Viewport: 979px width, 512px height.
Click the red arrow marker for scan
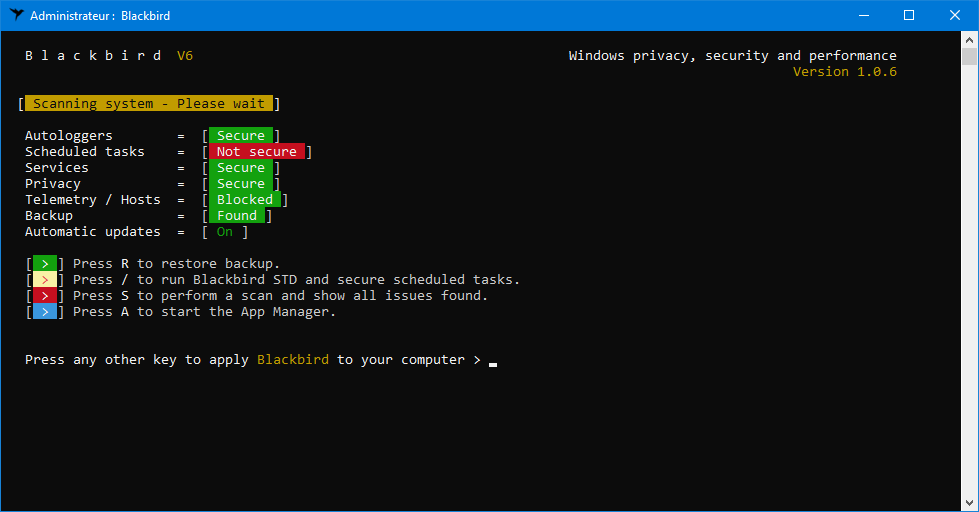pyautogui.click(x=45, y=296)
